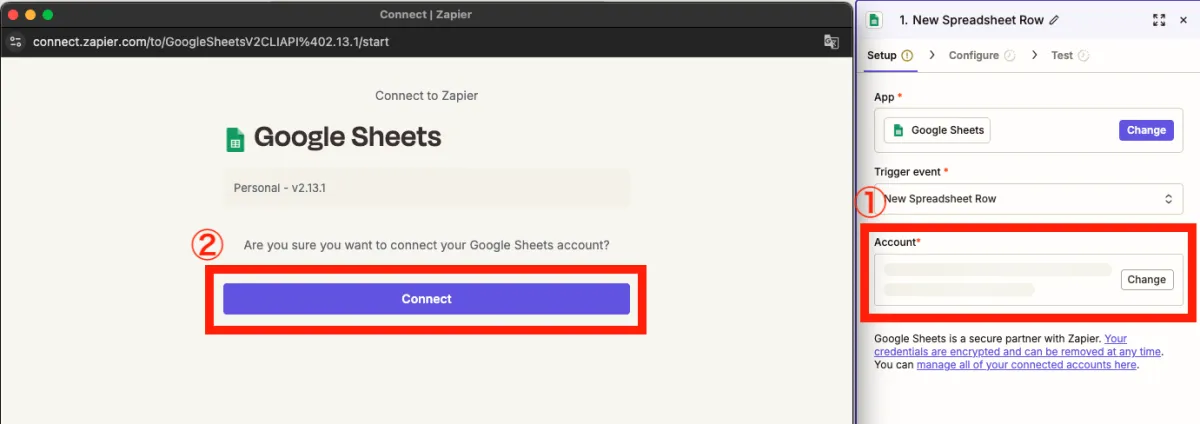Open the Trigger event dropdown
Screen dimensions: 1200x424
click(1028, 198)
